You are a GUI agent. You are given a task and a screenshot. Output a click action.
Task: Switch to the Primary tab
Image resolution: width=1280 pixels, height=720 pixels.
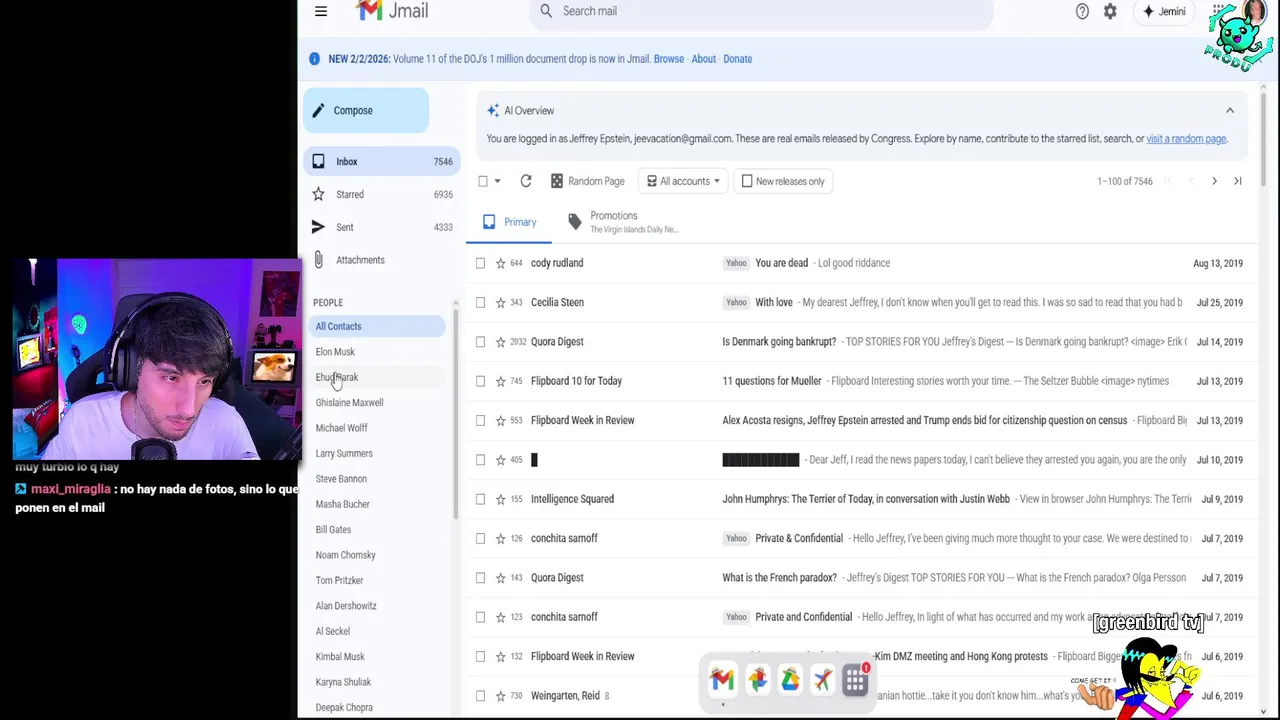[x=509, y=222]
